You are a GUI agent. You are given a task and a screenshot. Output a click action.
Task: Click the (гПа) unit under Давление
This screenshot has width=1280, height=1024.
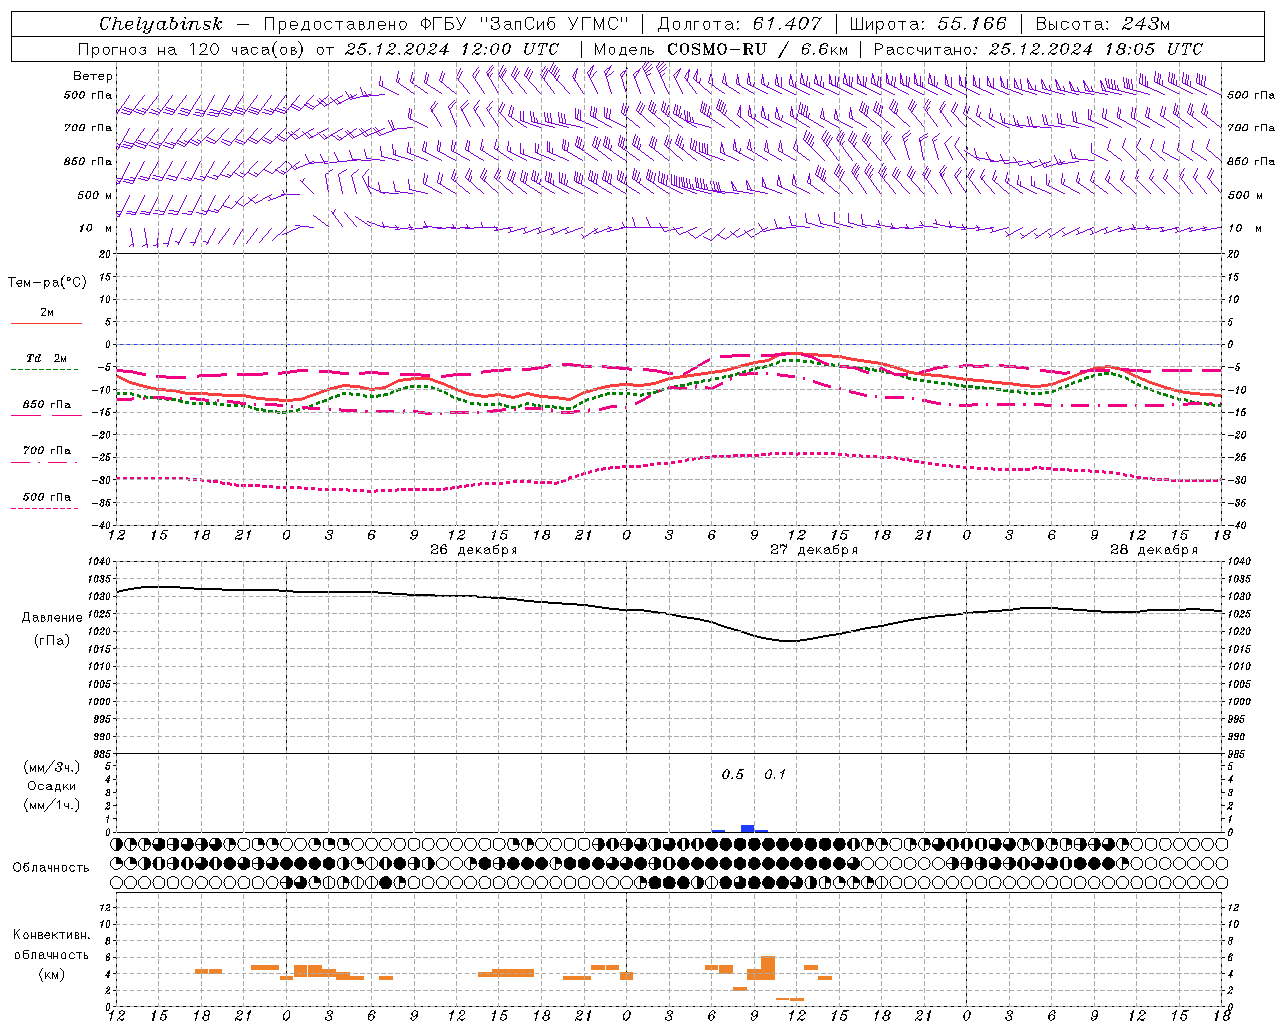(52, 640)
